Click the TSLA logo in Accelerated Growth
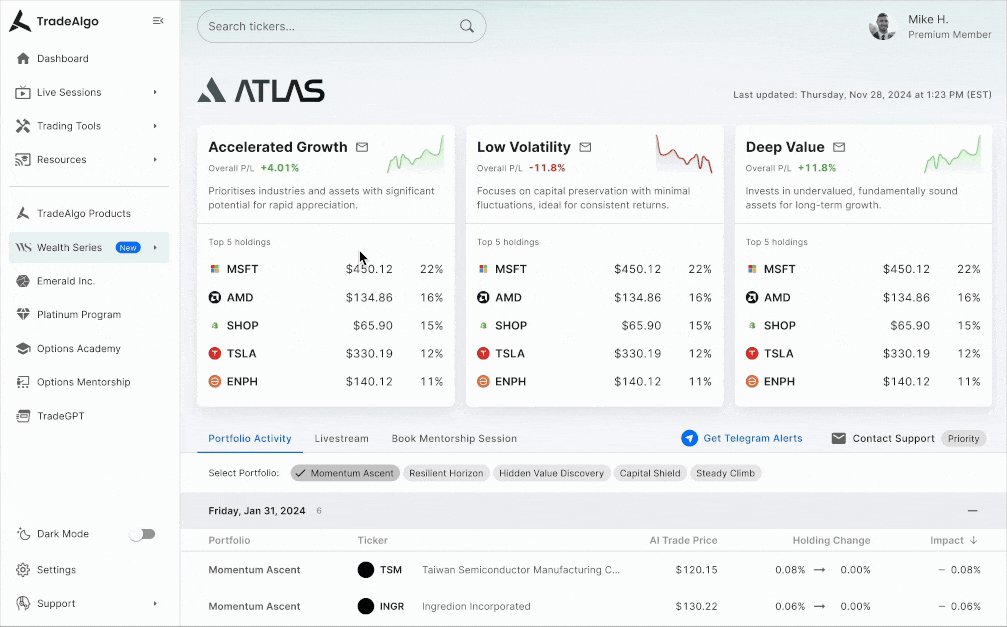This screenshot has width=1007, height=627. (215, 353)
